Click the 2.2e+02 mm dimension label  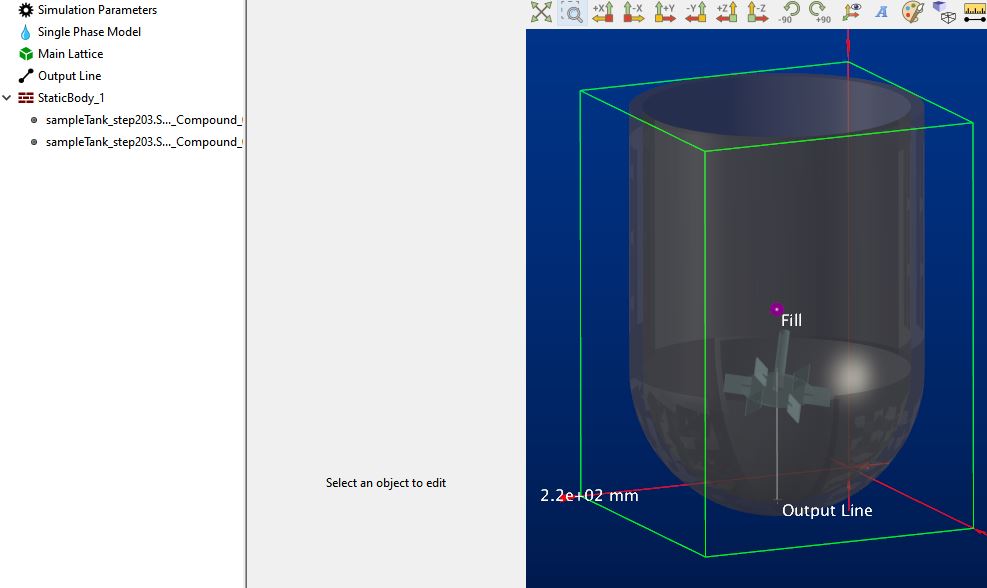(589, 495)
